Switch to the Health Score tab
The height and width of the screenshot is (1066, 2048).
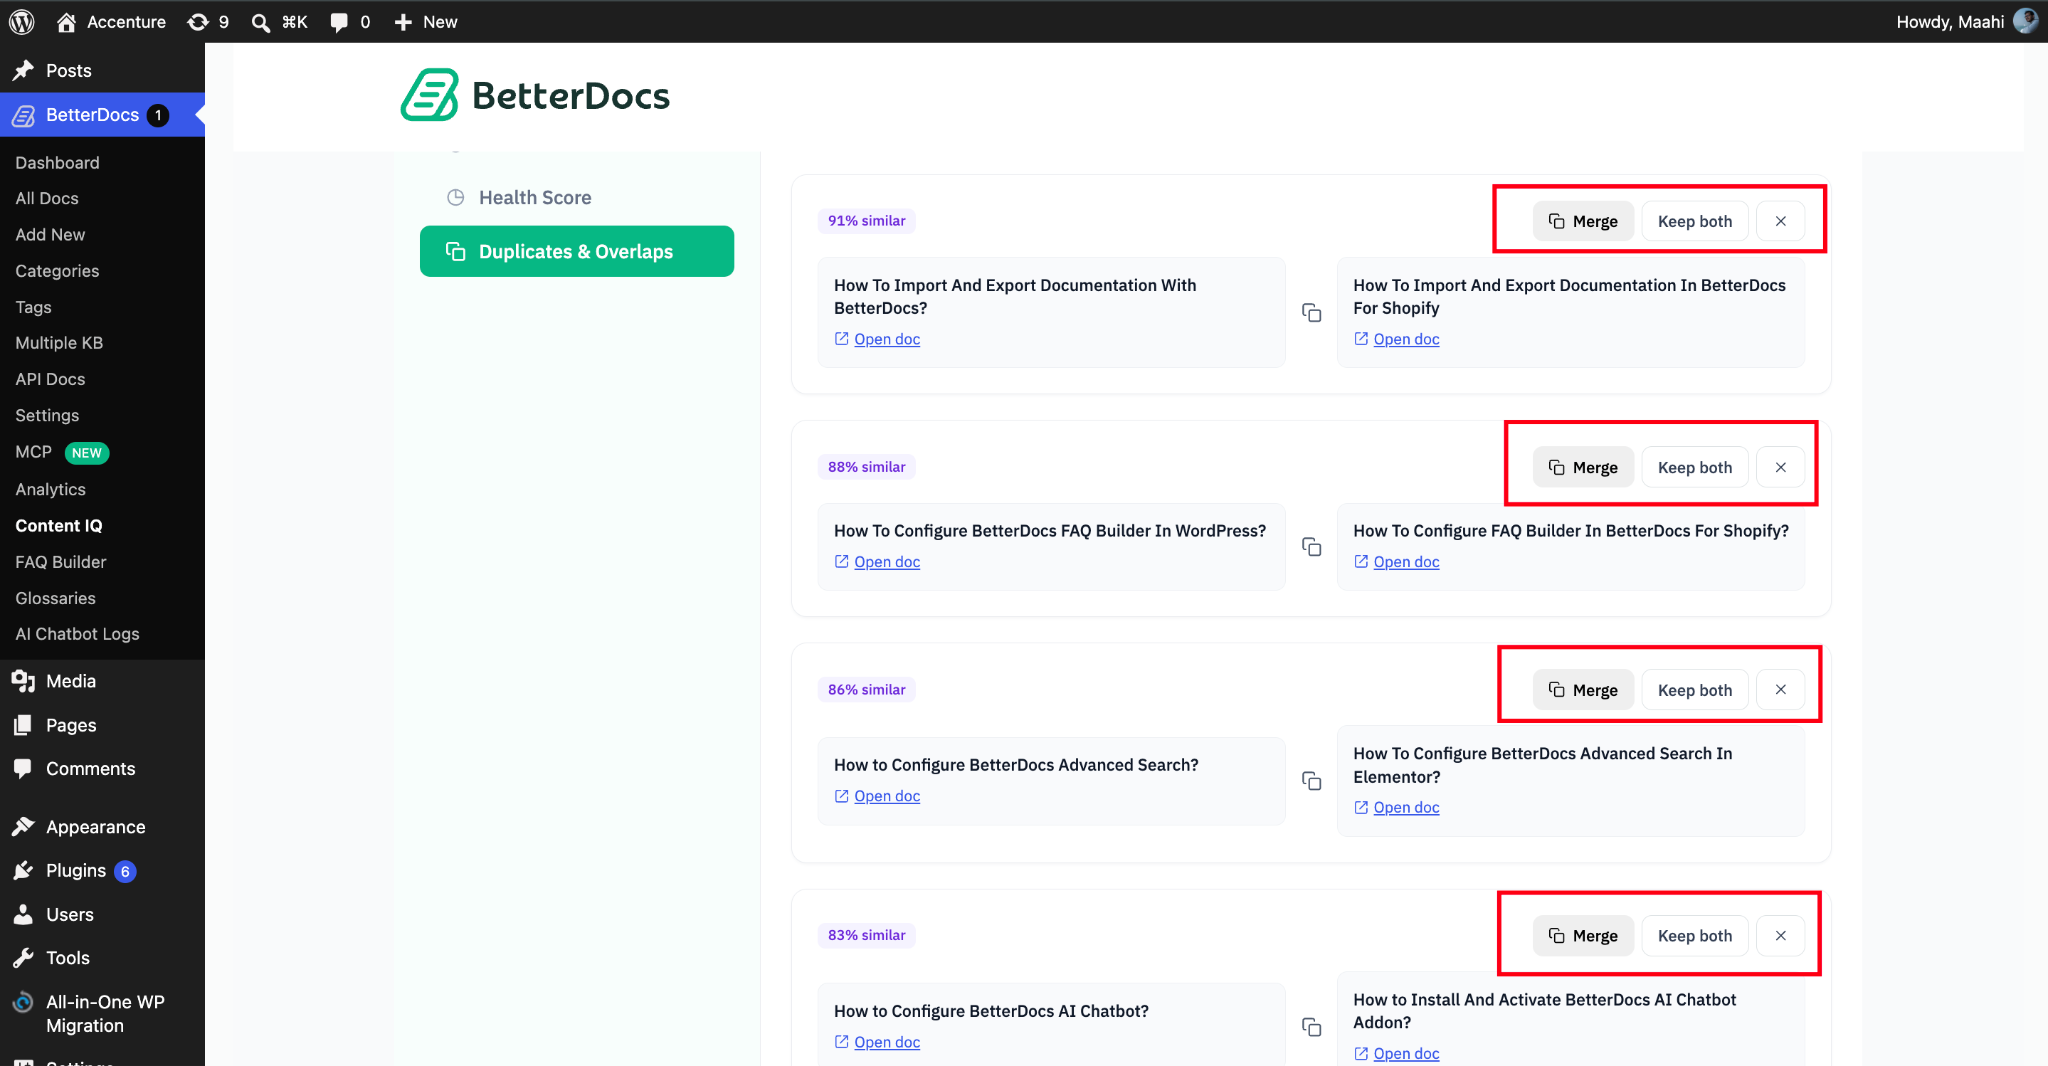click(577, 197)
